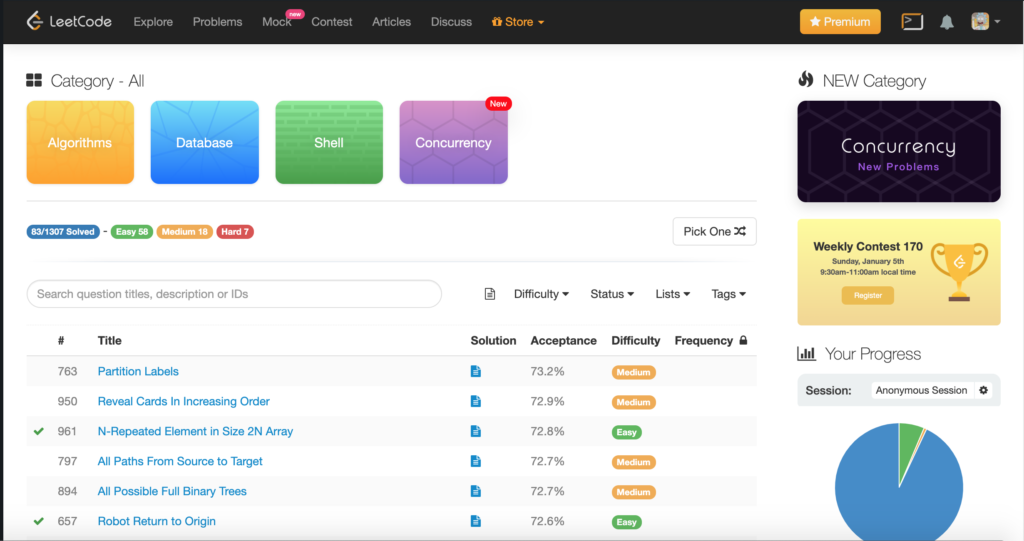
Task: Open the Contest page
Action: click(332, 22)
